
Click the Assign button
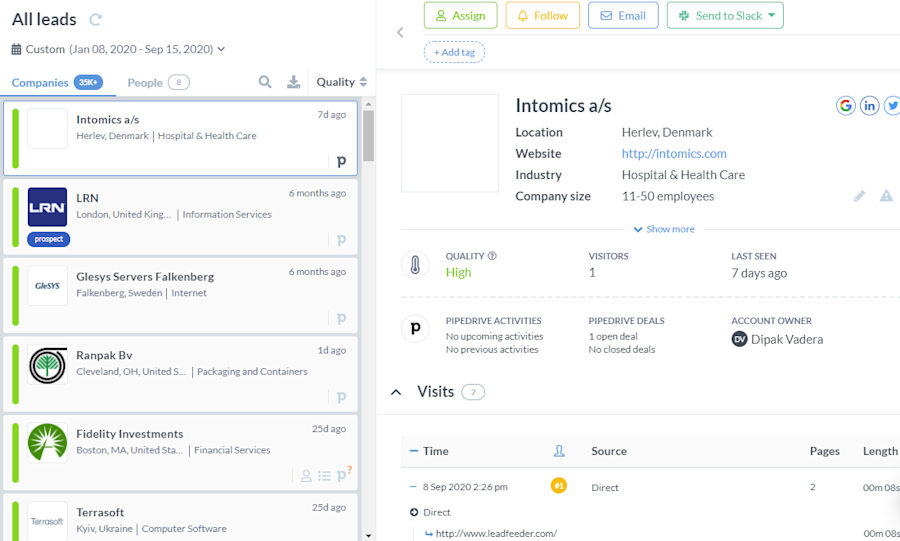[460, 15]
